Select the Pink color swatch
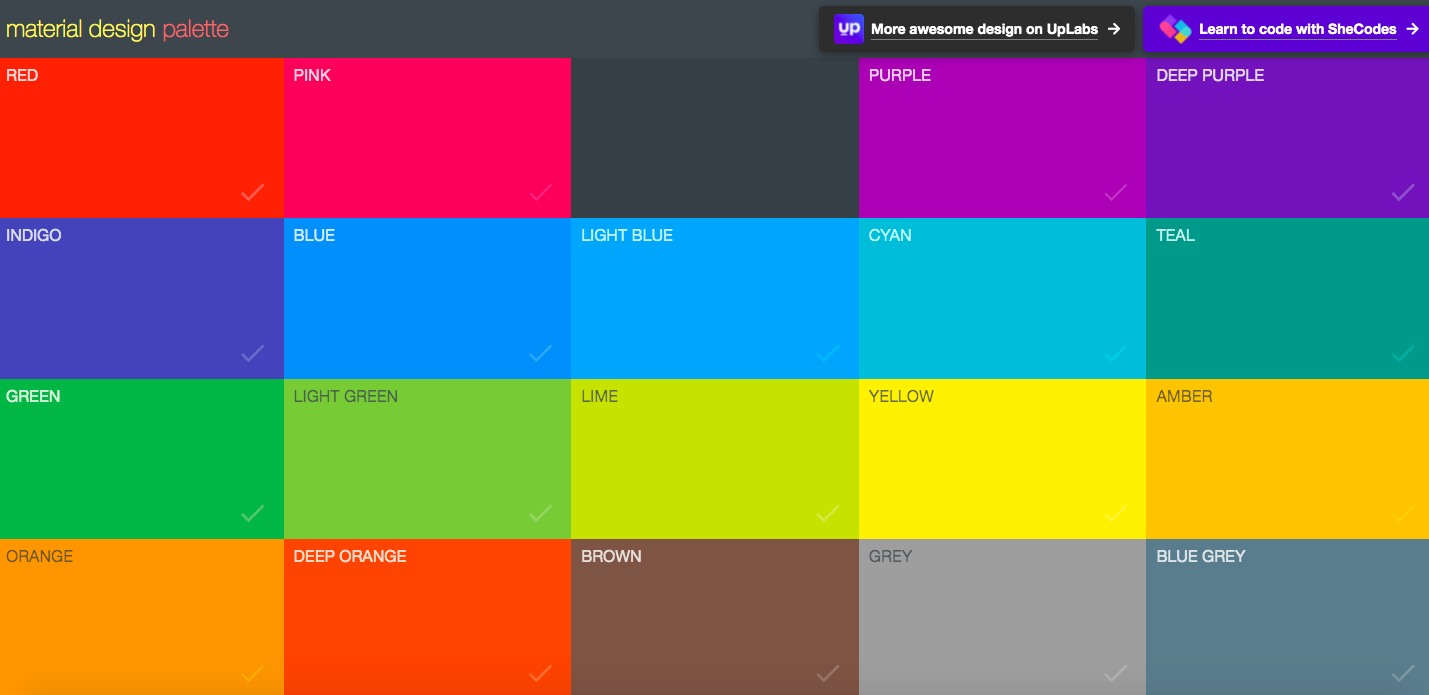1429x695 pixels. click(427, 137)
